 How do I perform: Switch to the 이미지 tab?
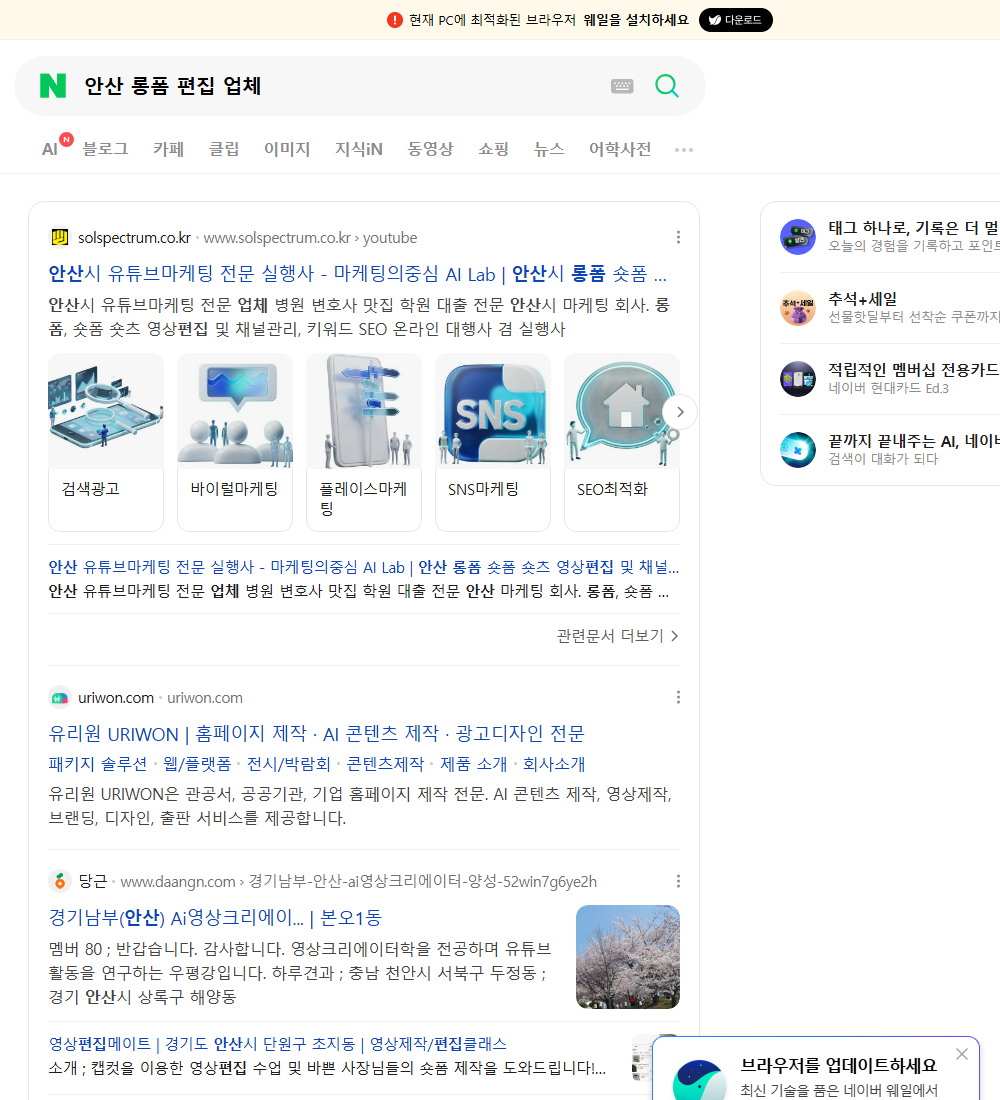point(287,149)
